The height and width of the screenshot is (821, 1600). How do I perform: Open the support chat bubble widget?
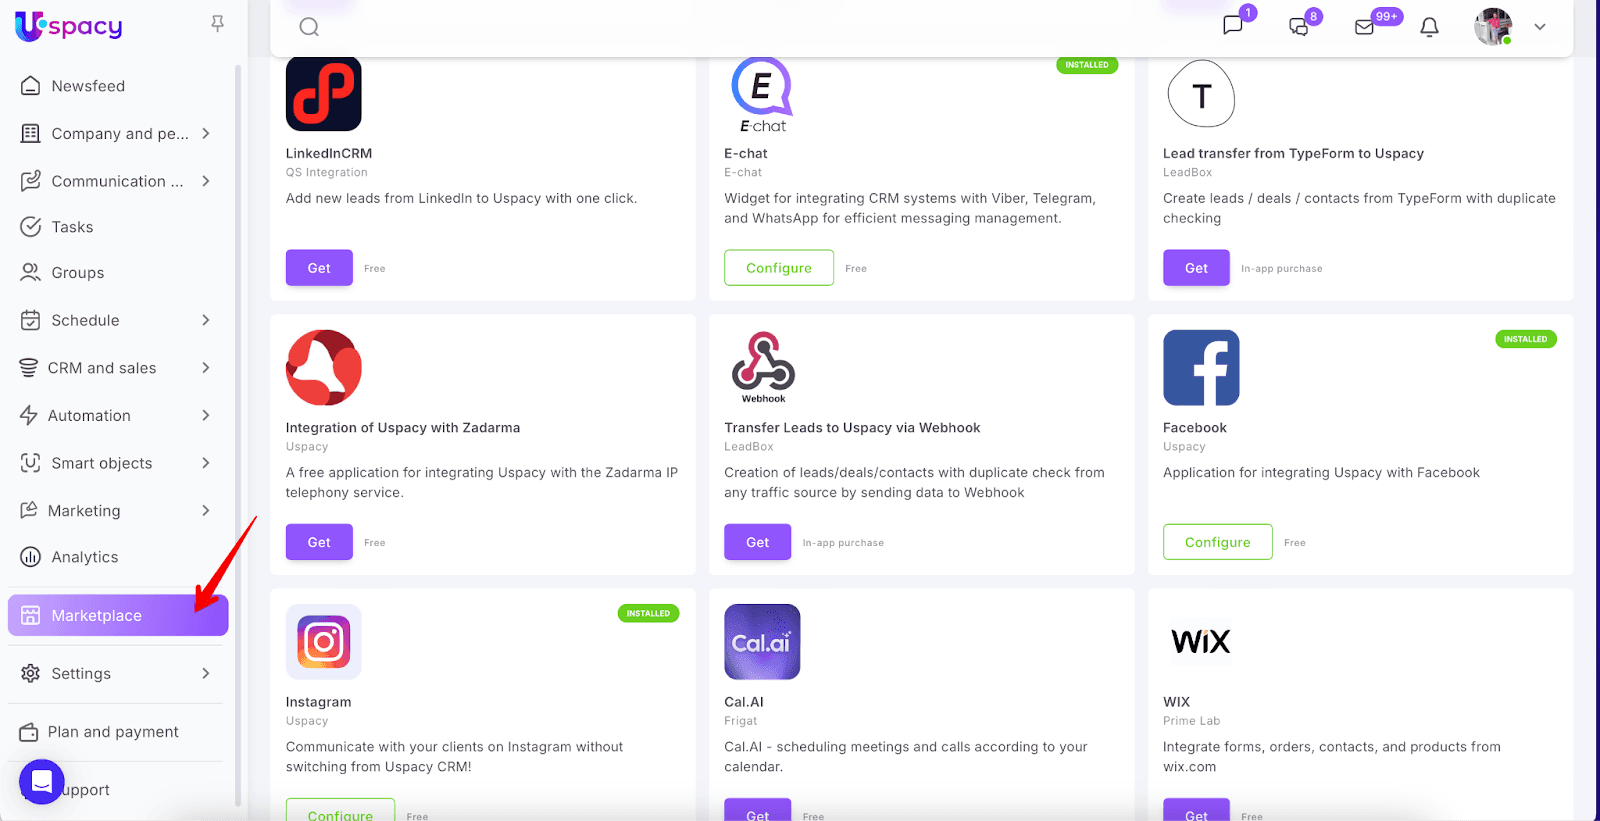pos(41,781)
